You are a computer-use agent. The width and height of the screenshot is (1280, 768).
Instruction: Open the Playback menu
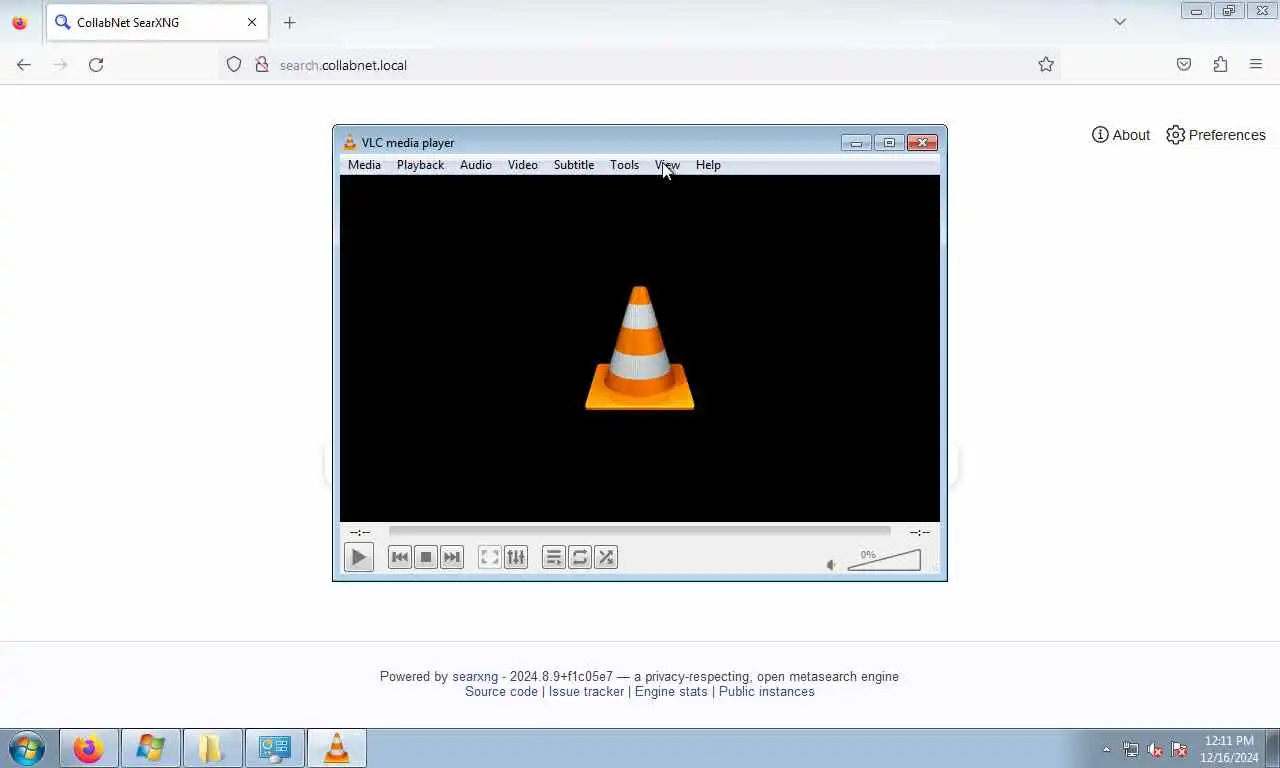420,165
